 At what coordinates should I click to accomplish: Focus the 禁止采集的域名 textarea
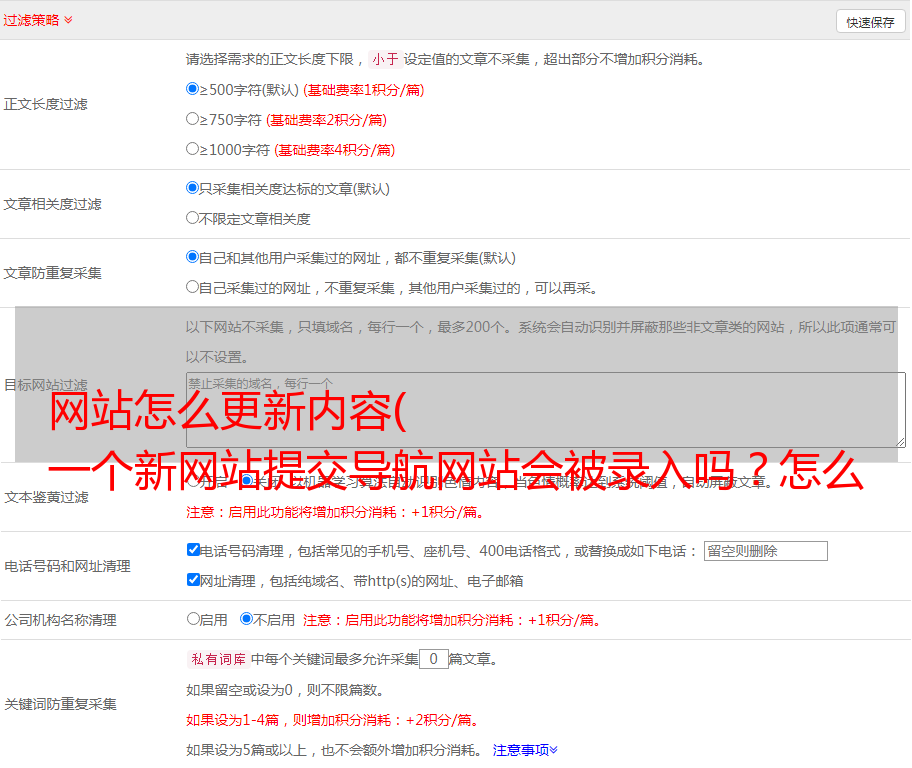546,410
